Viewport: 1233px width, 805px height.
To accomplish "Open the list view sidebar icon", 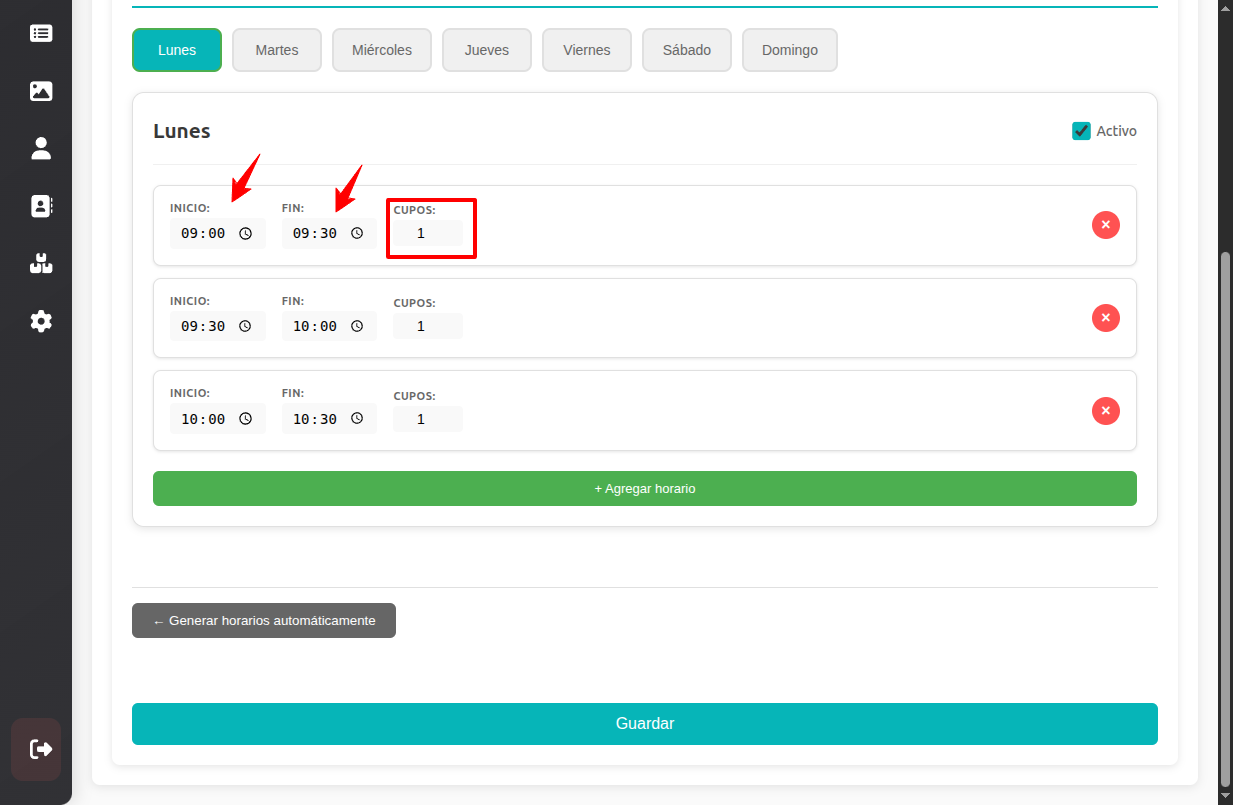I will 41,33.
